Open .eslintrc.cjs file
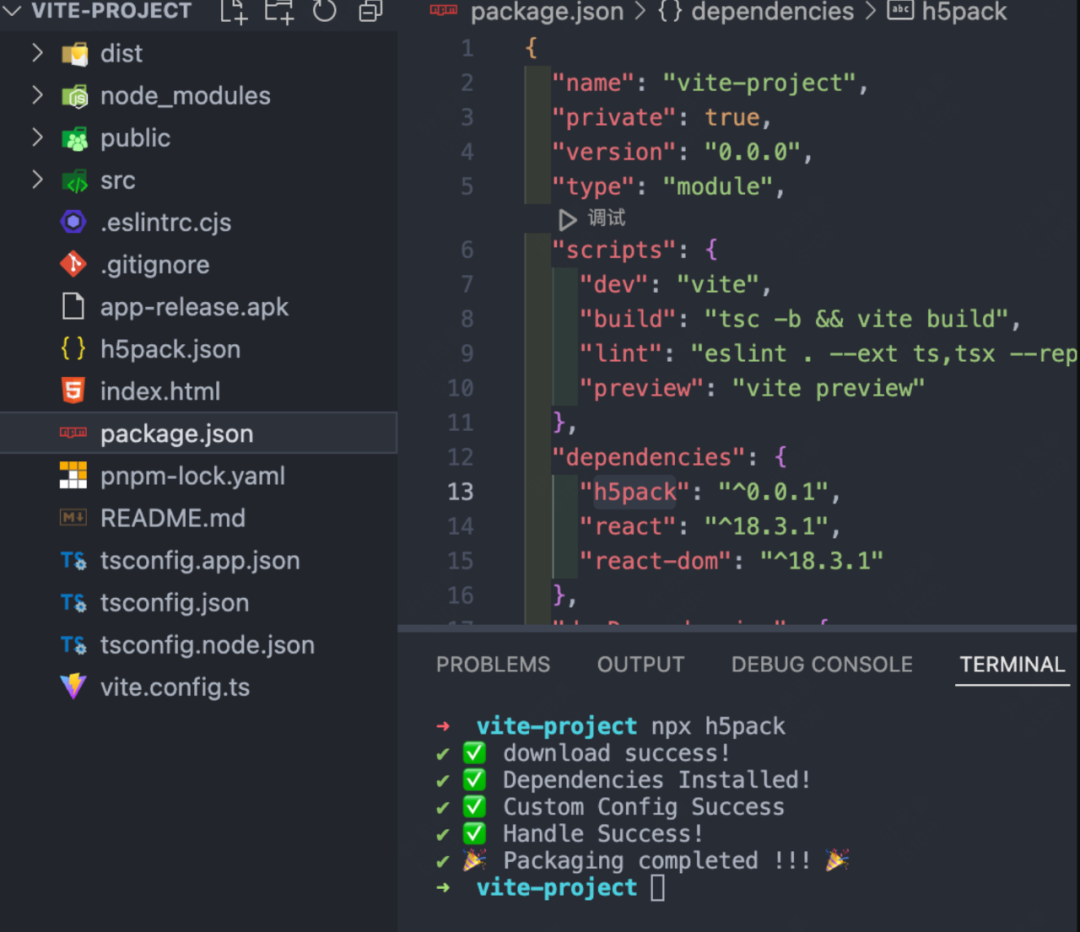Viewport: 1080px width, 932px height. (166, 222)
